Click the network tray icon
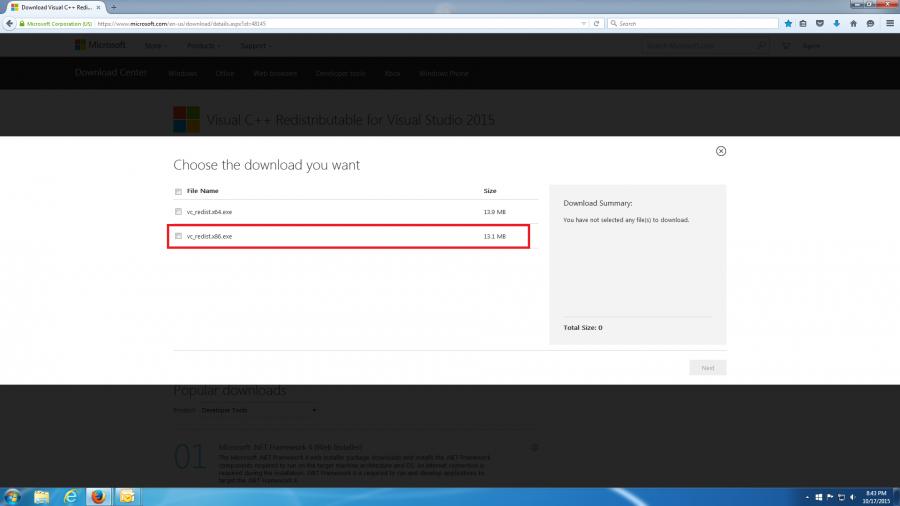The image size is (900, 506). (841, 497)
